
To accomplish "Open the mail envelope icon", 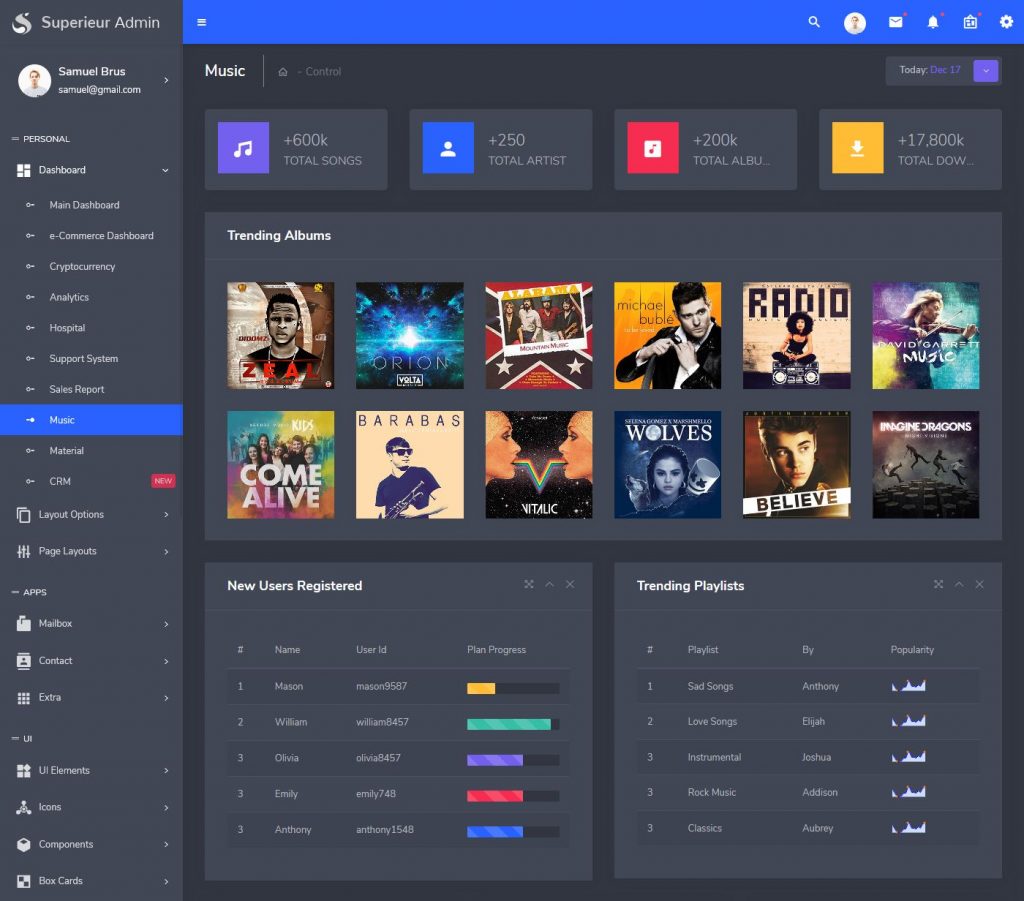I will click(x=895, y=22).
